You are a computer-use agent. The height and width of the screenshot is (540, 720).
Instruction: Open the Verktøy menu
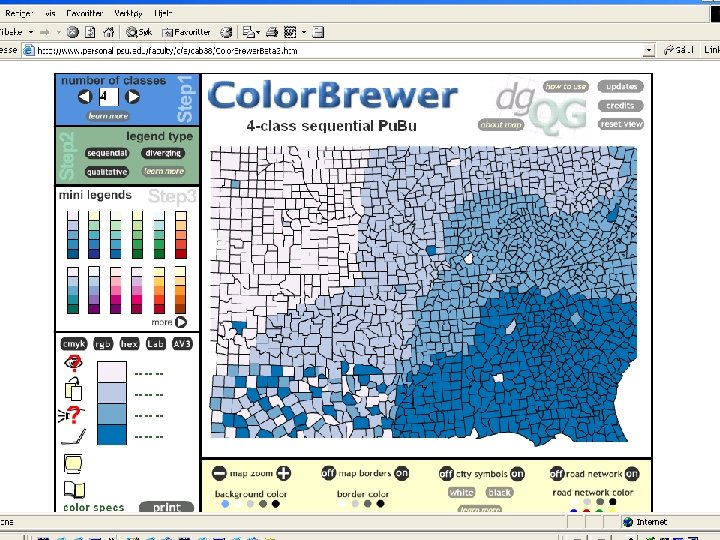click(x=128, y=13)
